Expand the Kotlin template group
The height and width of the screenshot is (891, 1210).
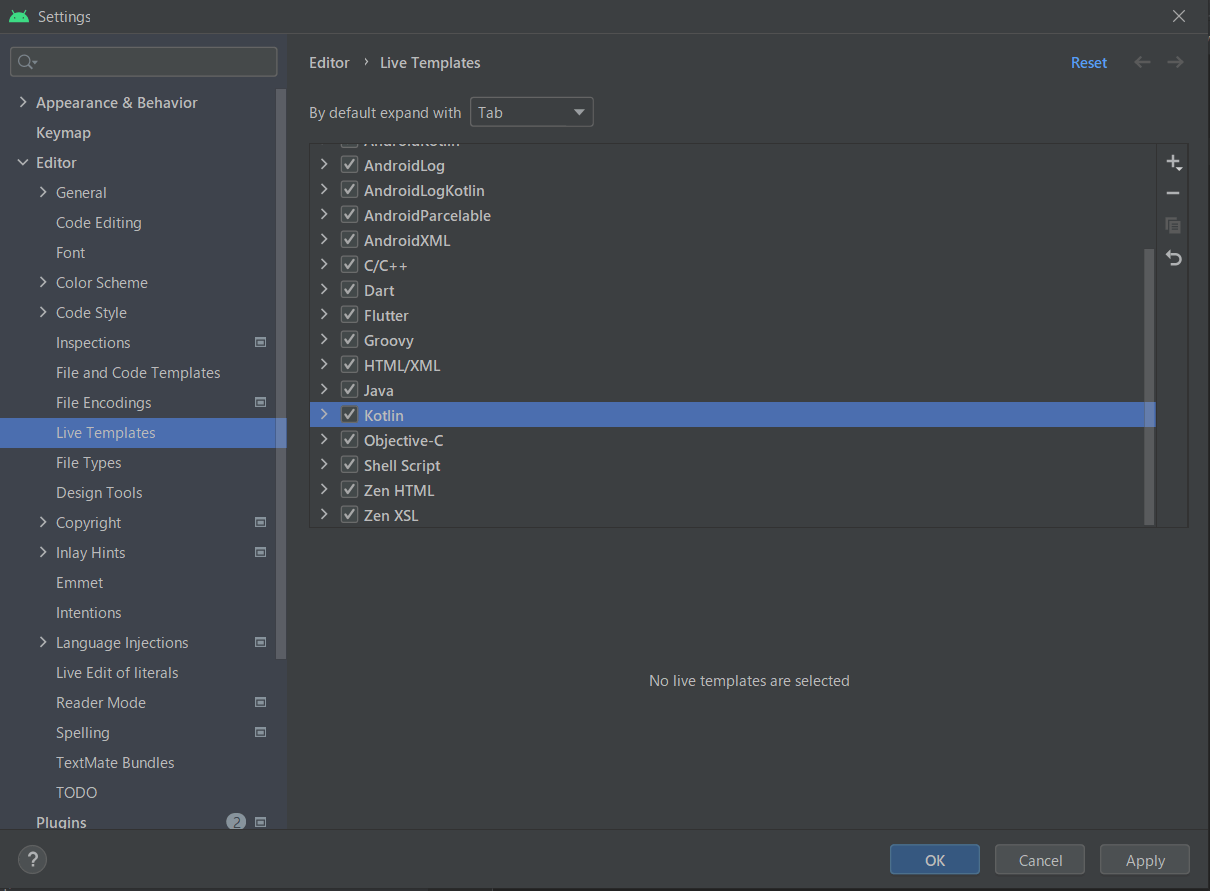point(323,414)
